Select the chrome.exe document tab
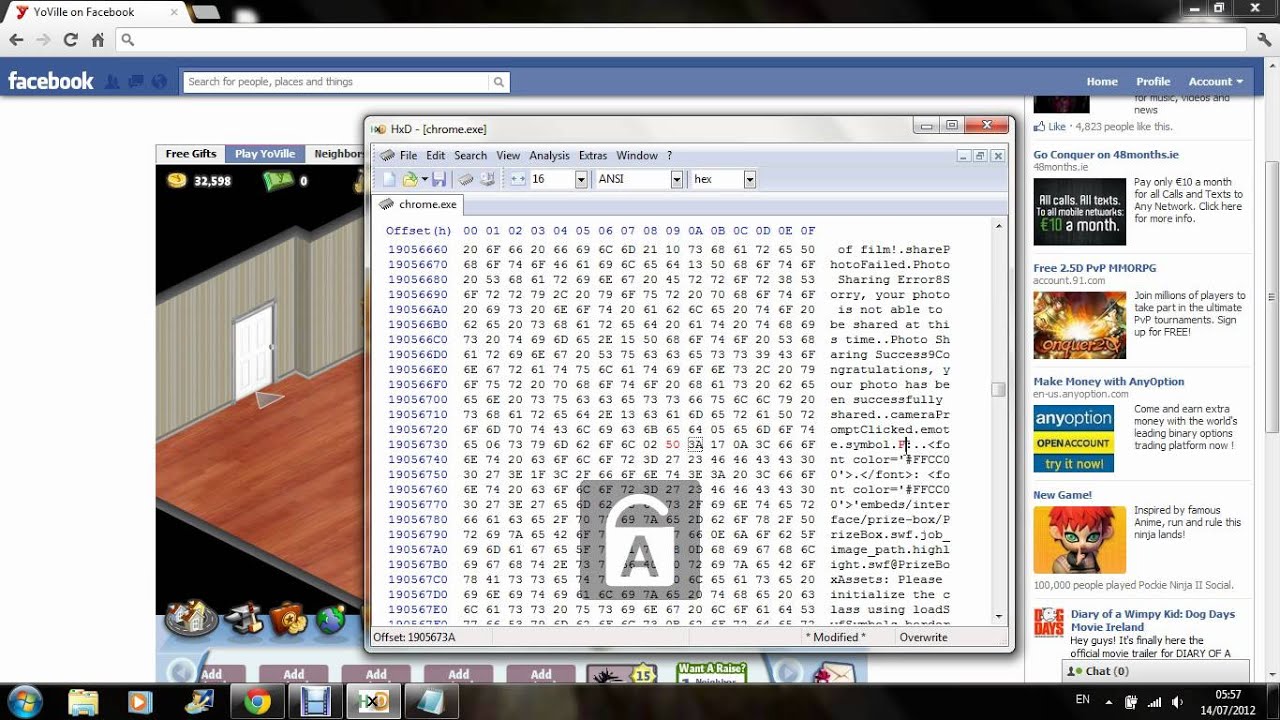Viewport: 1280px width, 720px height. (x=418, y=204)
